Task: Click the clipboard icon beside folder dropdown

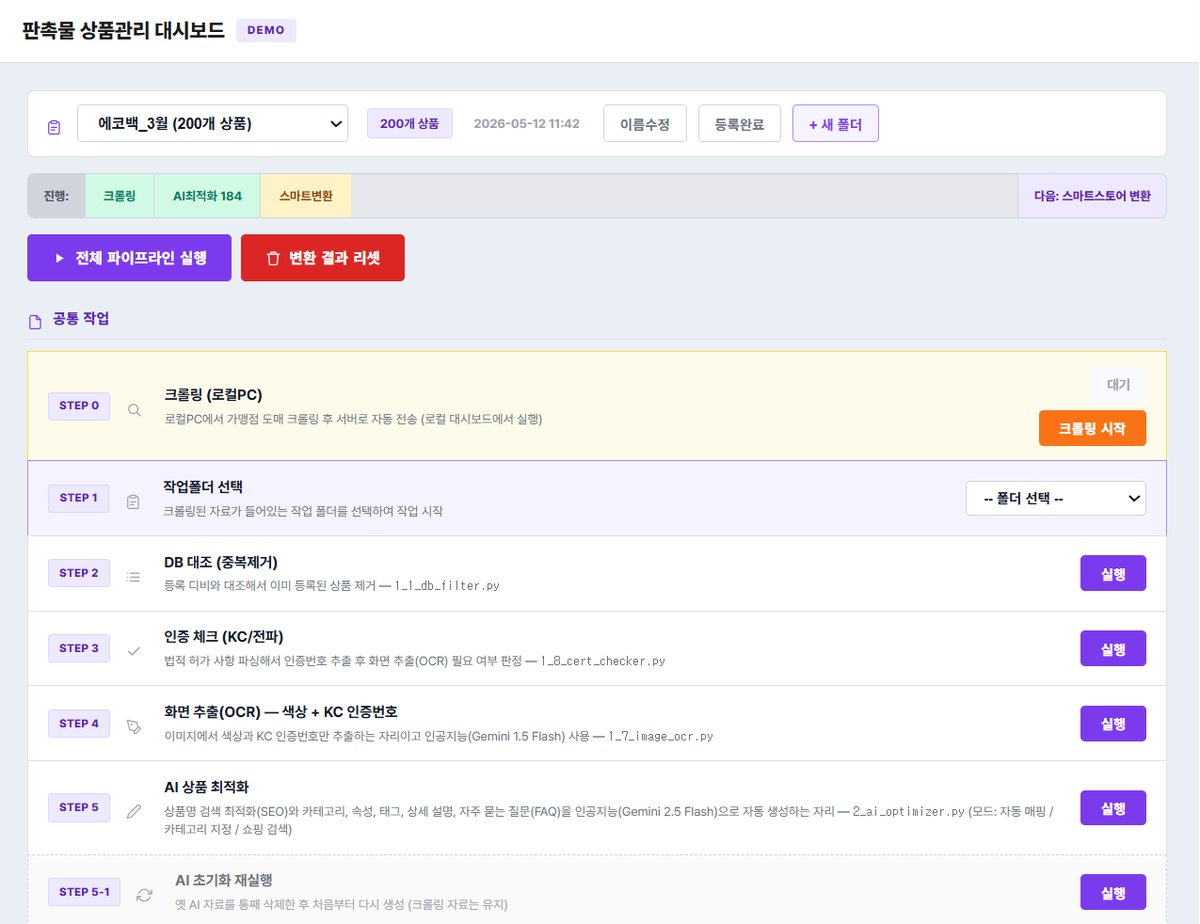Action: tap(54, 128)
